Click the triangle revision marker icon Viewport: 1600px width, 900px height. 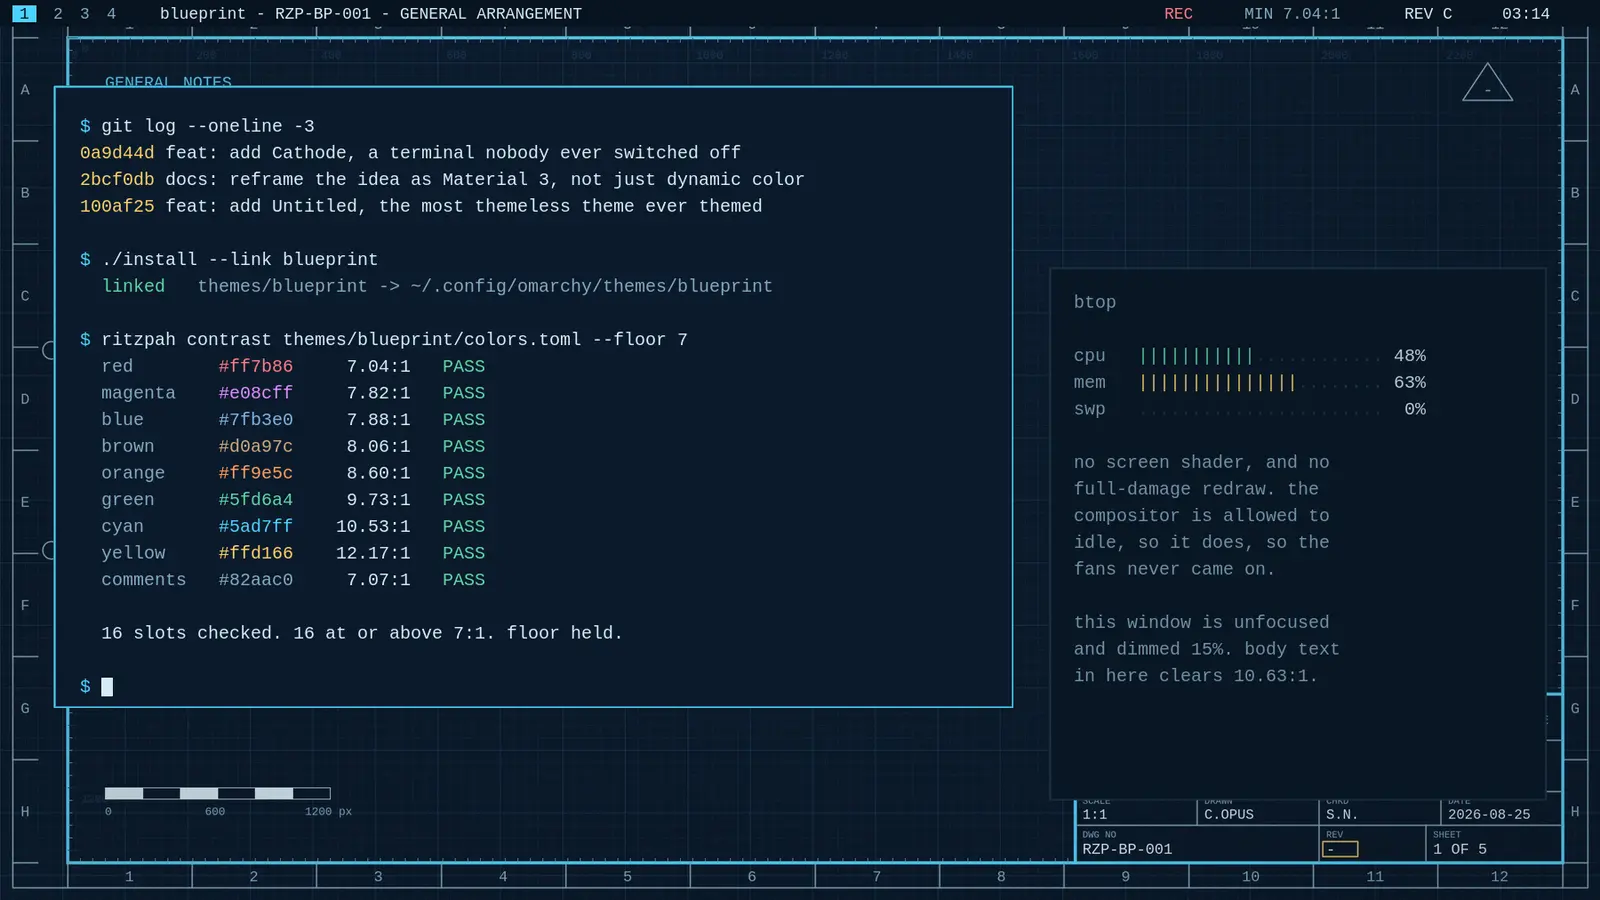(1487, 83)
